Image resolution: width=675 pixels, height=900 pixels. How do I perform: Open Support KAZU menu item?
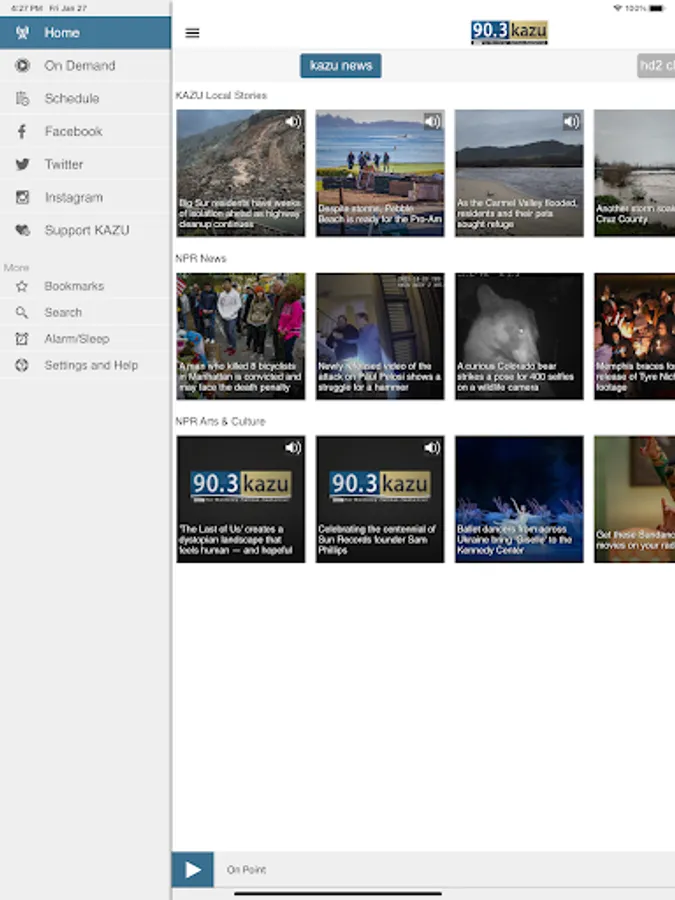pyautogui.click(x=86, y=230)
